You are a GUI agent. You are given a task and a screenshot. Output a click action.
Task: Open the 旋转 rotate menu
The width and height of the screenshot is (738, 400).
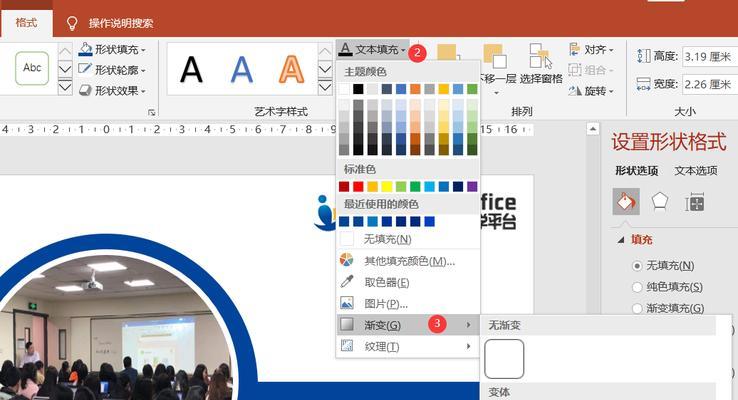coord(592,91)
